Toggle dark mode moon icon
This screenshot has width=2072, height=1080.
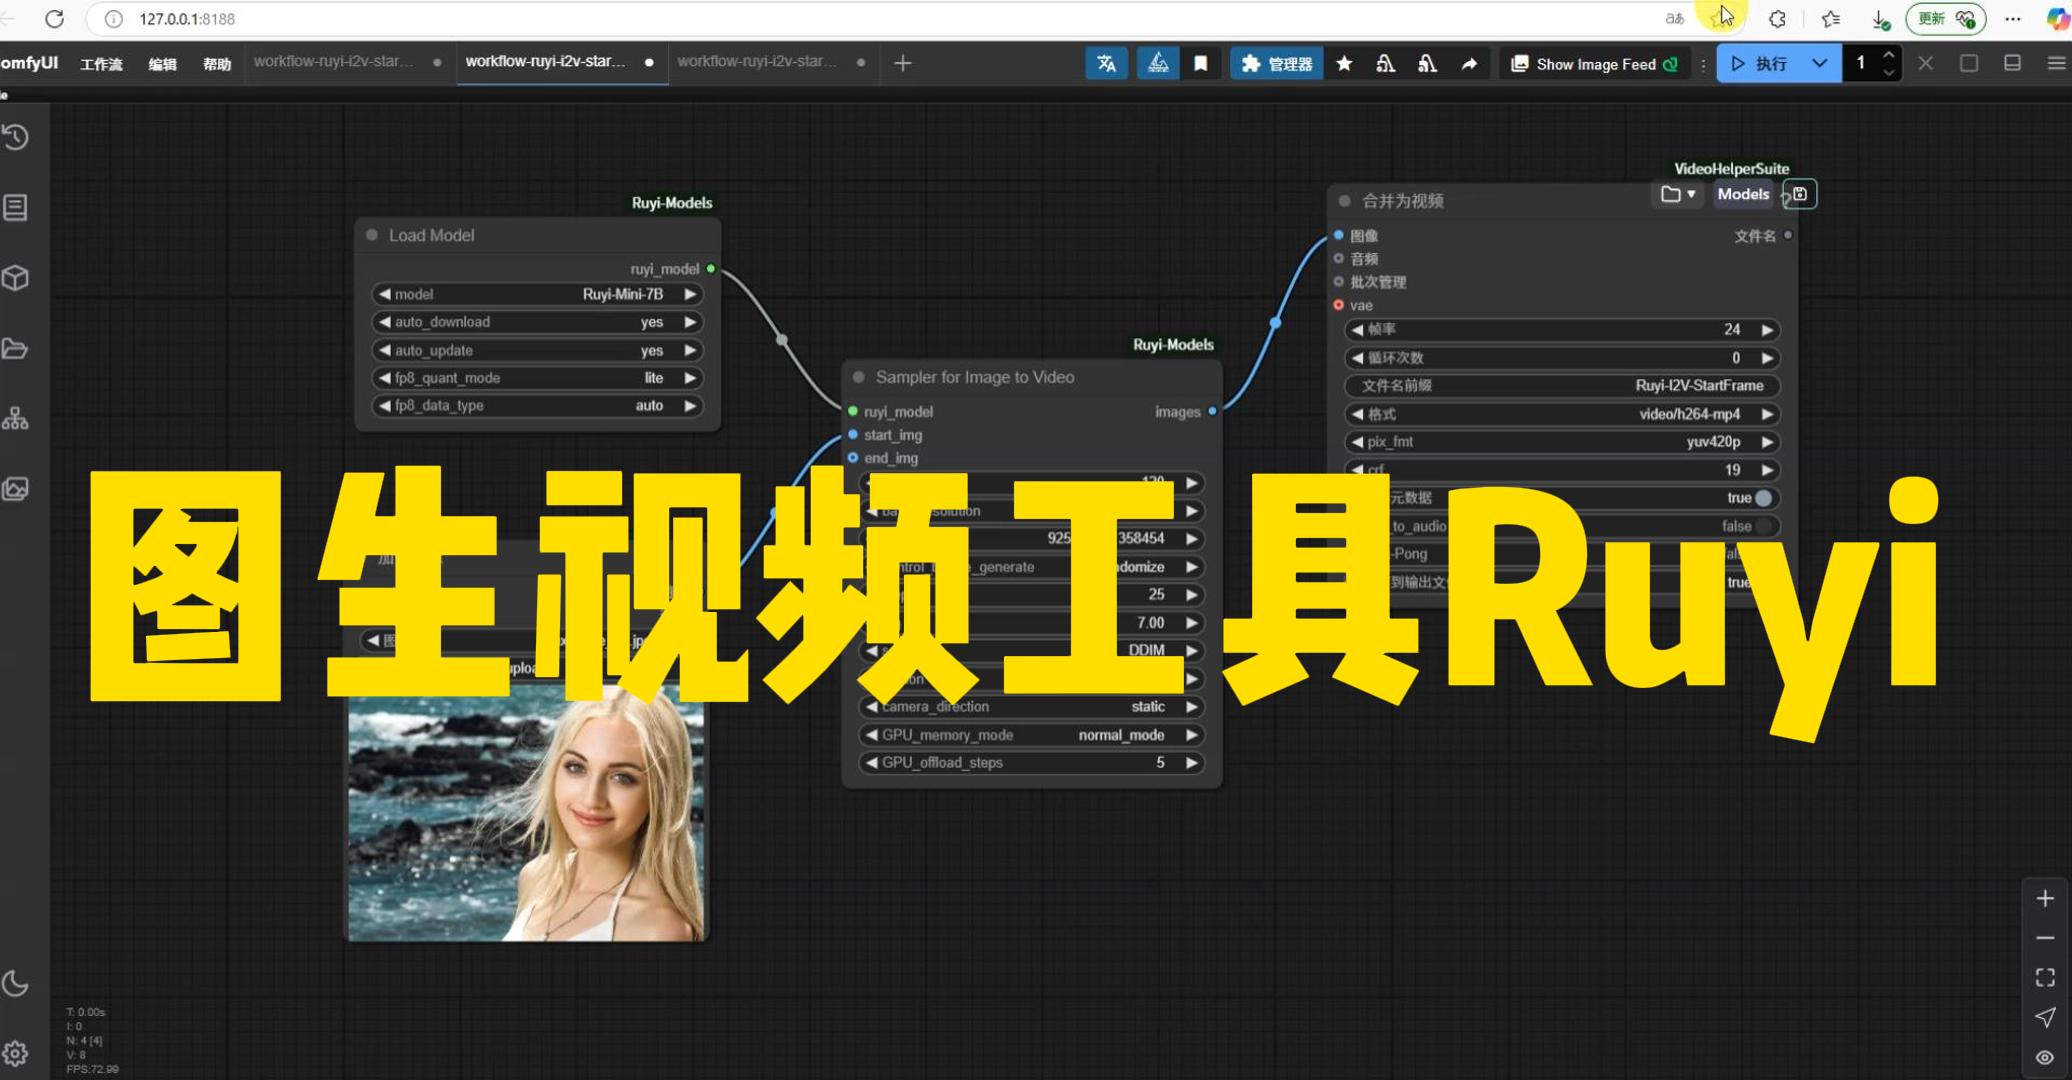click(16, 983)
